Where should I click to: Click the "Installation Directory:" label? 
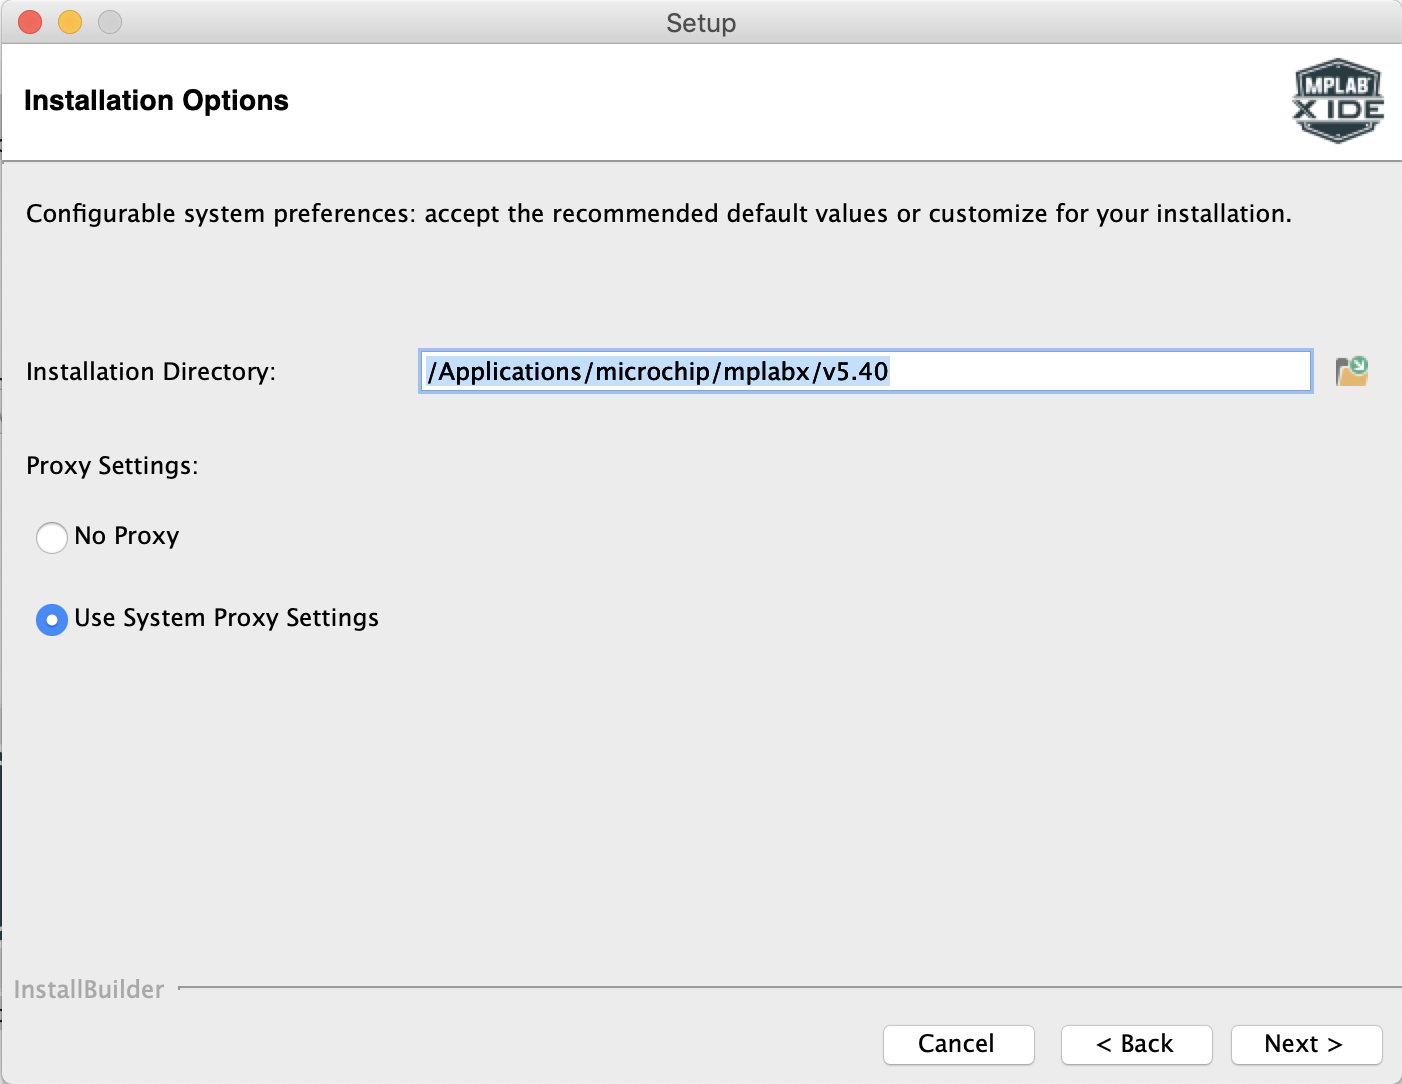pos(151,372)
